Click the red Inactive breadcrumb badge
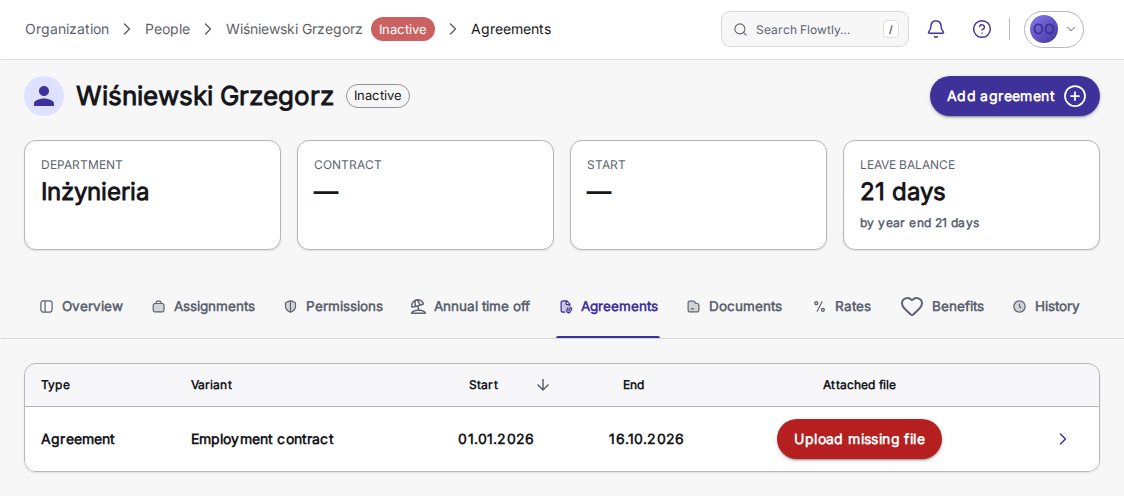 coord(403,29)
